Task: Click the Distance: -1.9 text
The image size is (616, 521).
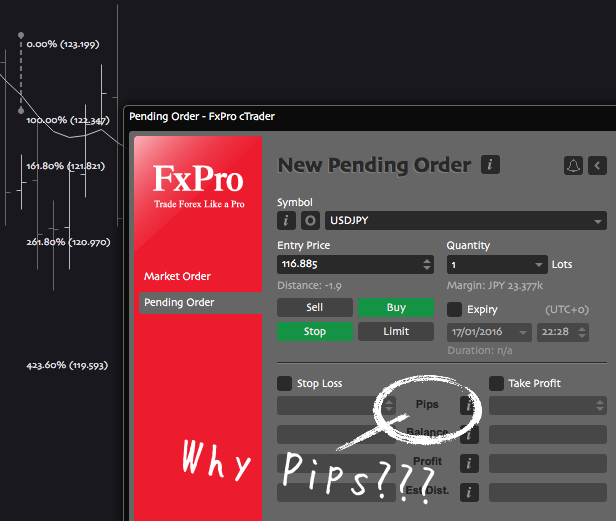Action: point(309,285)
